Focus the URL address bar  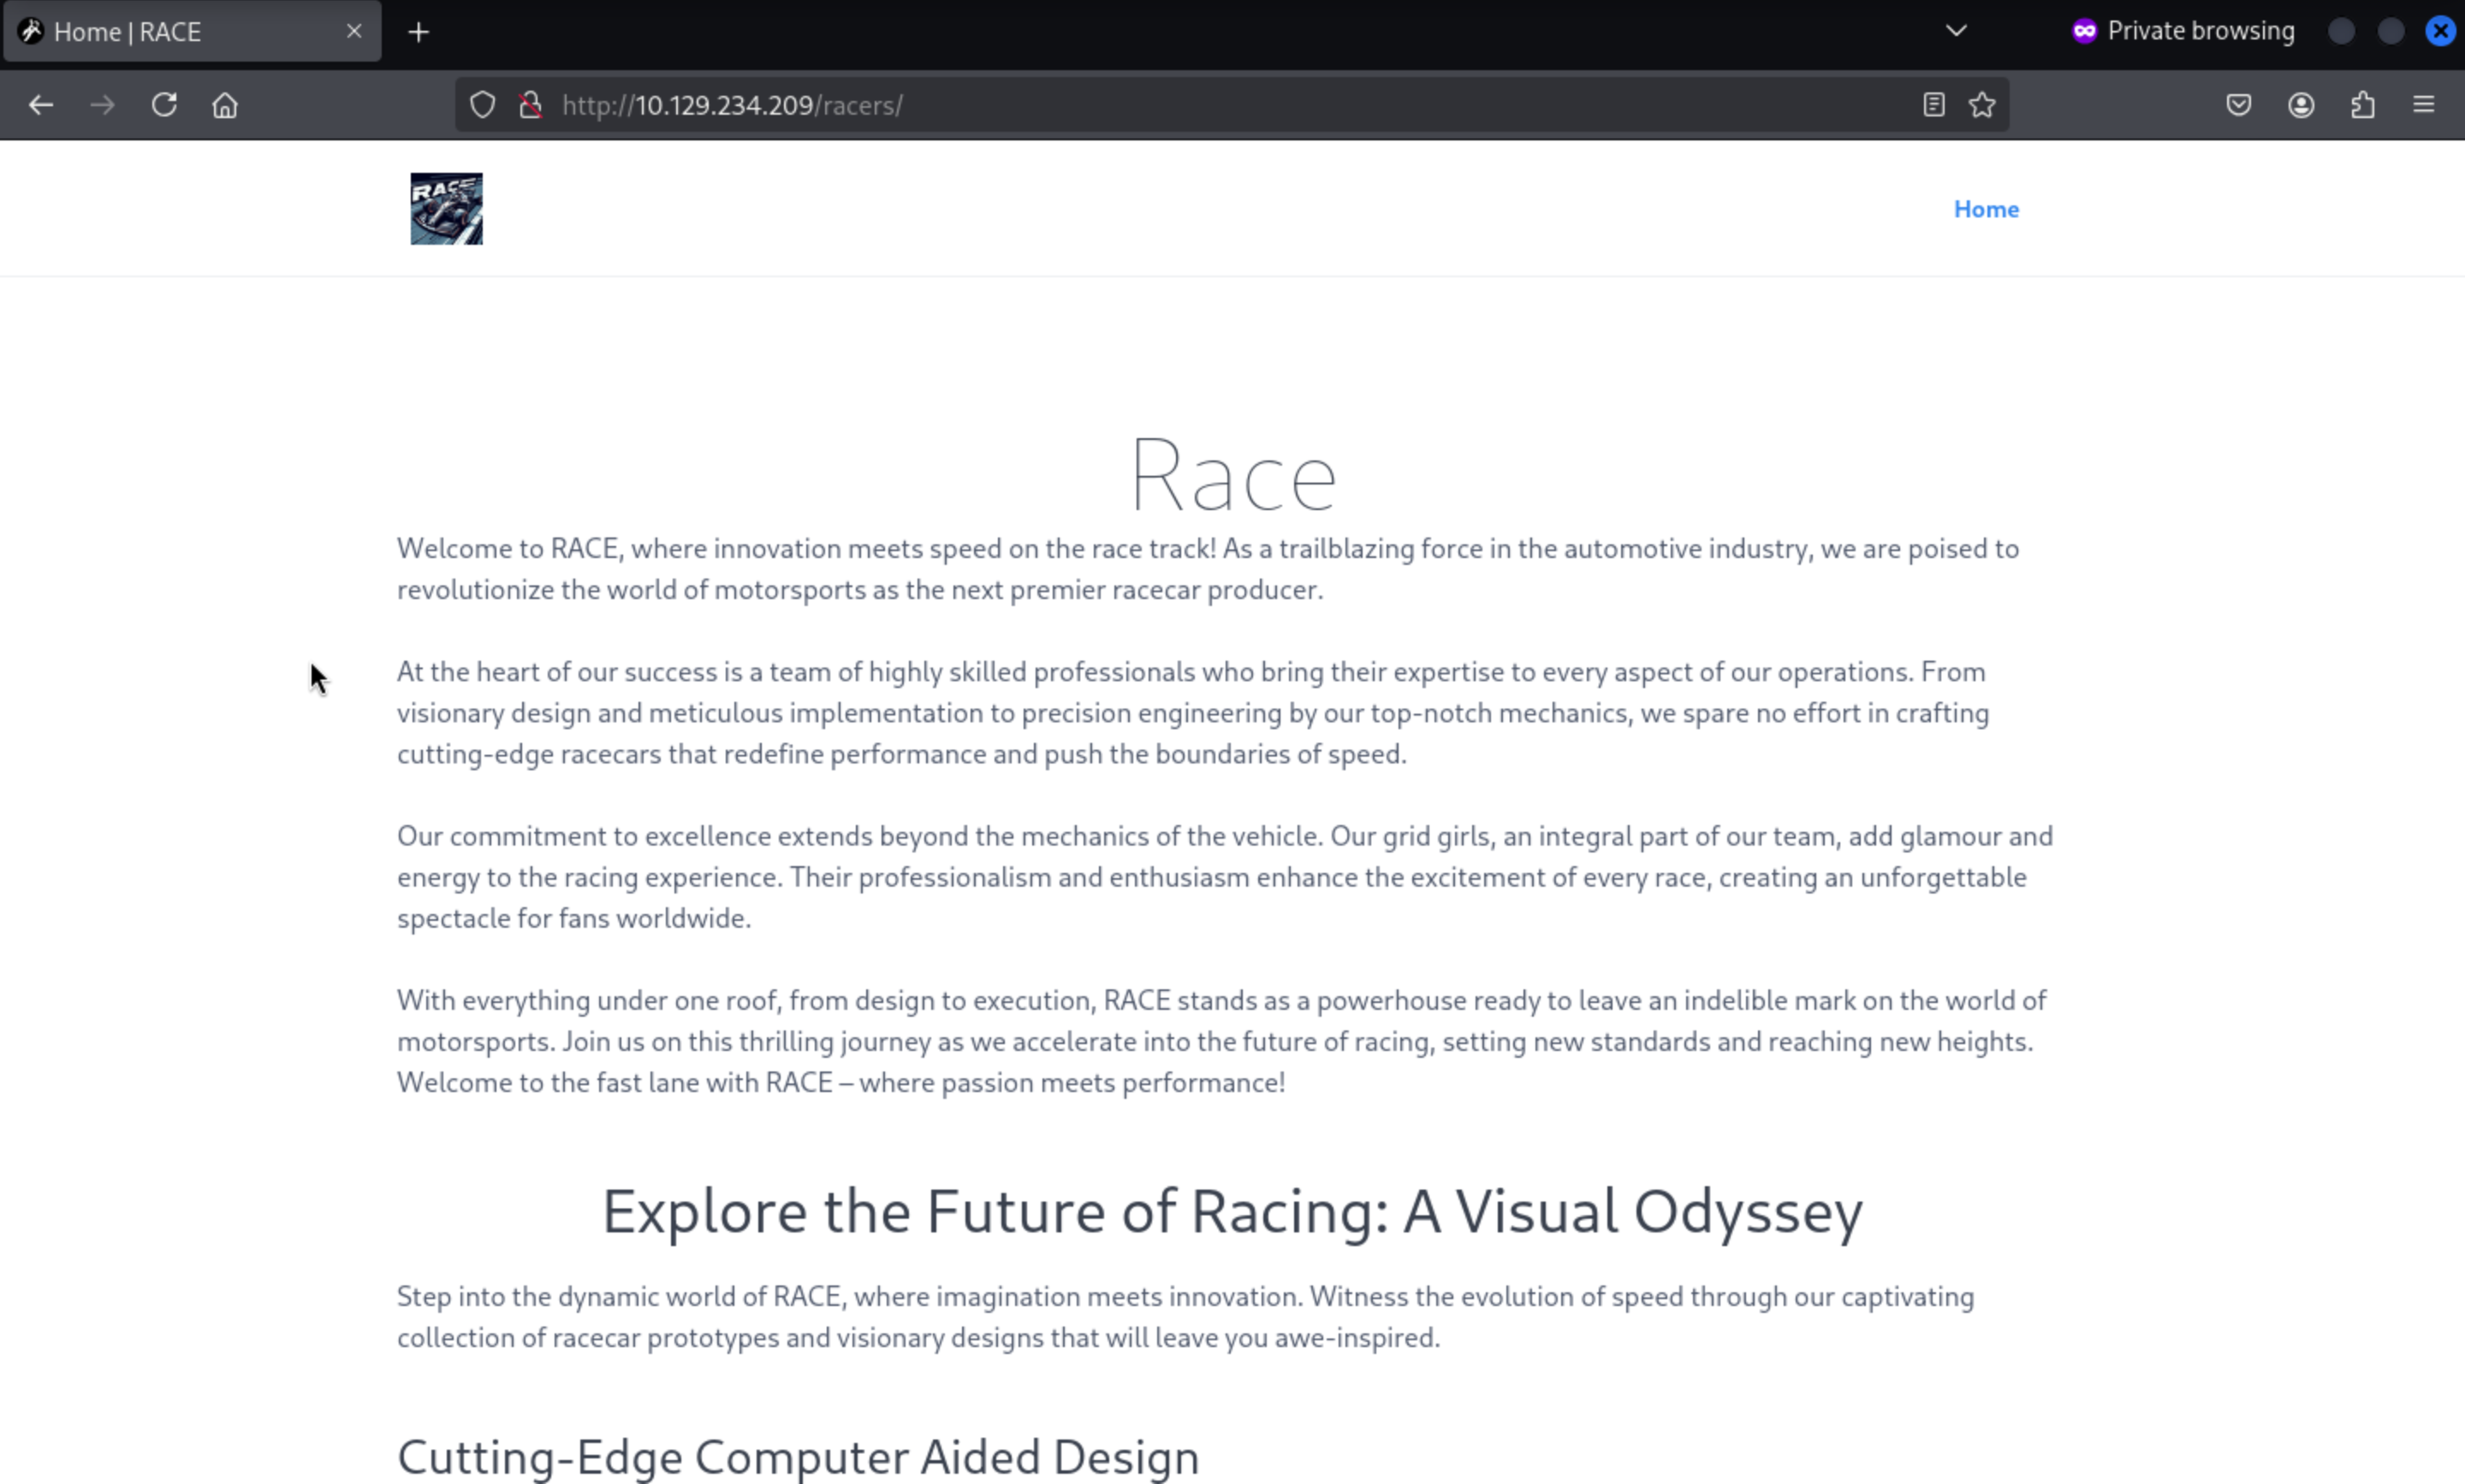pyautogui.click(x=1200, y=105)
